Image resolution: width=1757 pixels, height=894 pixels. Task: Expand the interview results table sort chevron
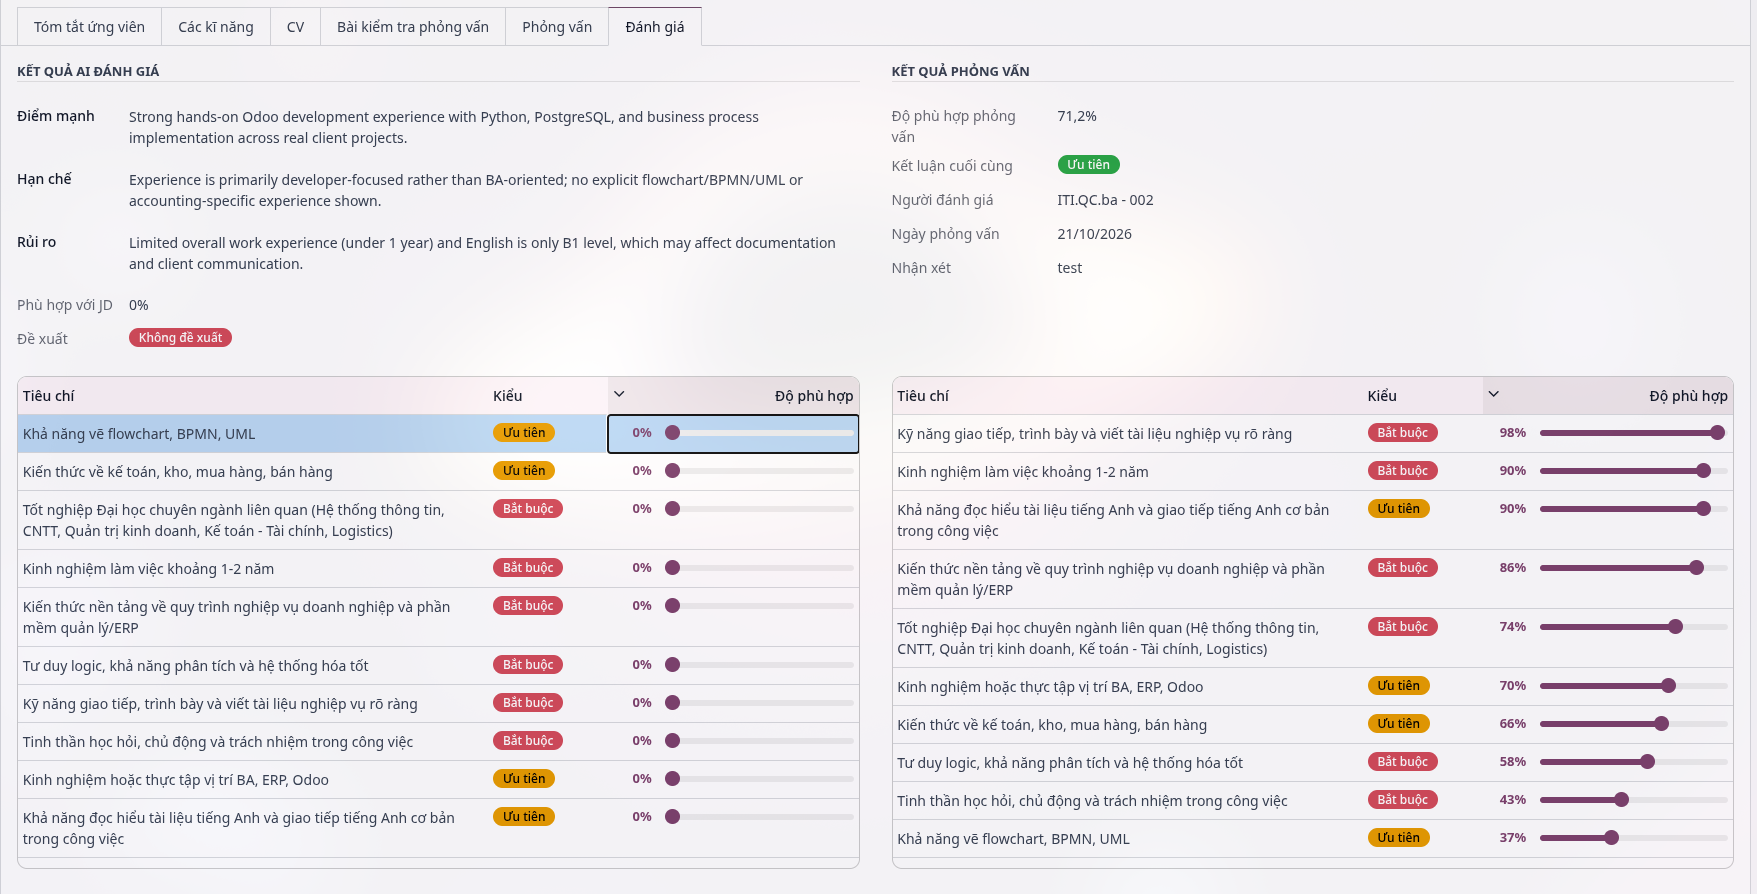pos(1493,395)
